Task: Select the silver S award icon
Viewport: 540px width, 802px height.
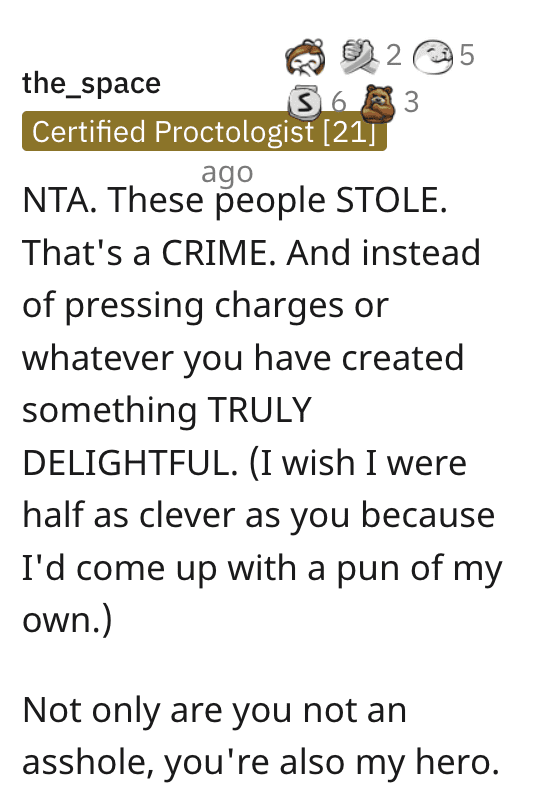Action: point(304,102)
